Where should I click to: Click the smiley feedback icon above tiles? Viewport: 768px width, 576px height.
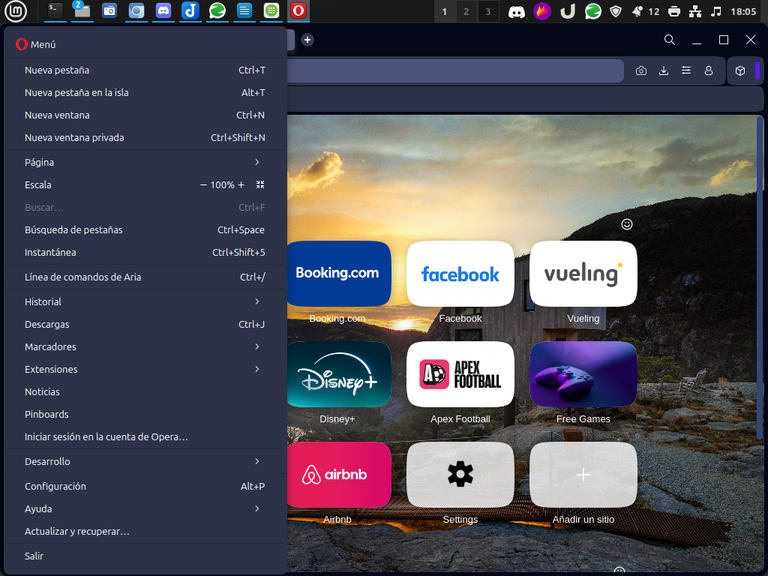coord(626,224)
